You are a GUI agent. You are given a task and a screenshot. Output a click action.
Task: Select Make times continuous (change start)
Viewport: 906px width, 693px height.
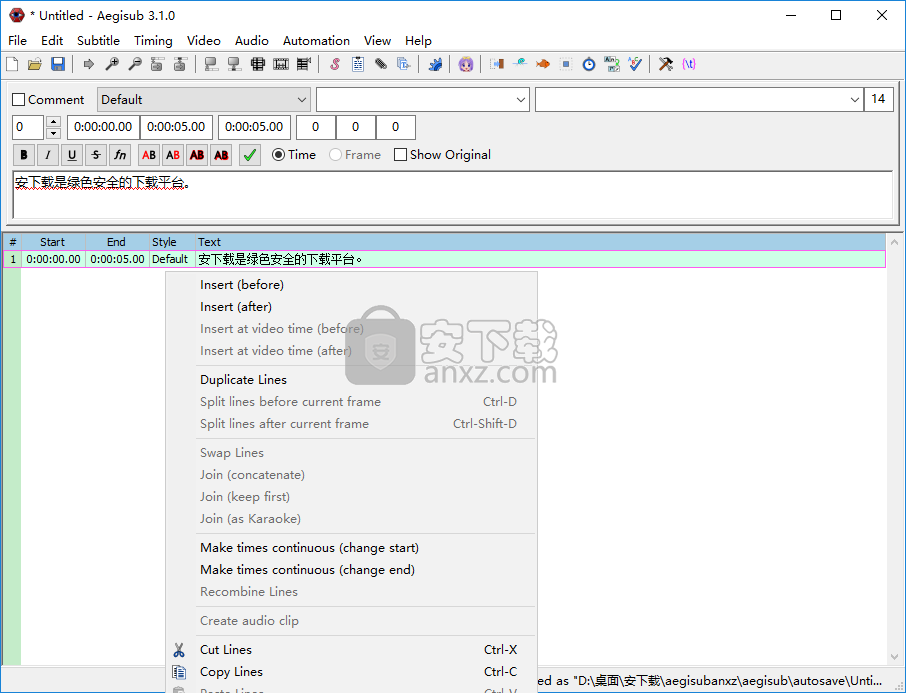pos(352,548)
